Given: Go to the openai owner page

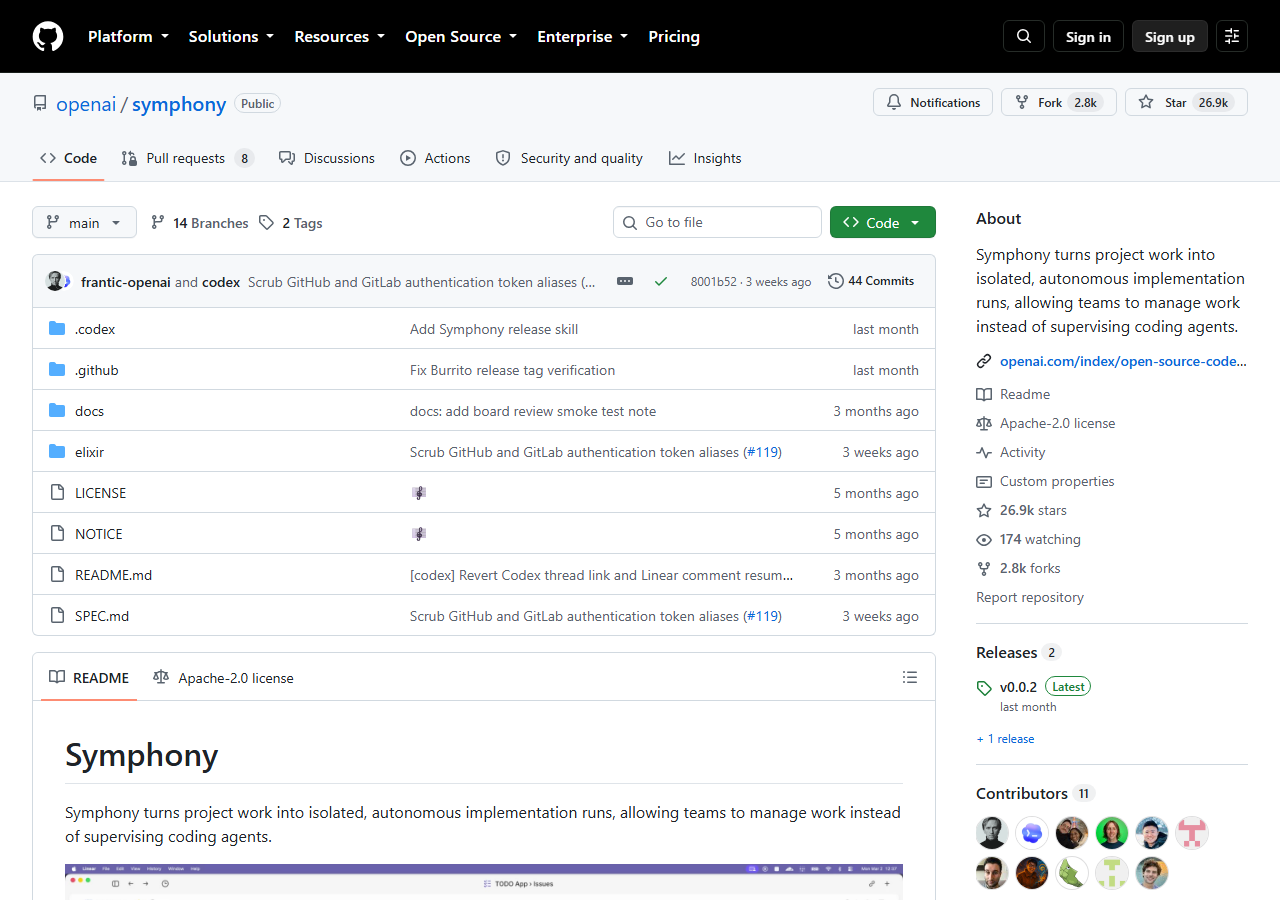Looking at the screenshot, I should coord(86,104).
